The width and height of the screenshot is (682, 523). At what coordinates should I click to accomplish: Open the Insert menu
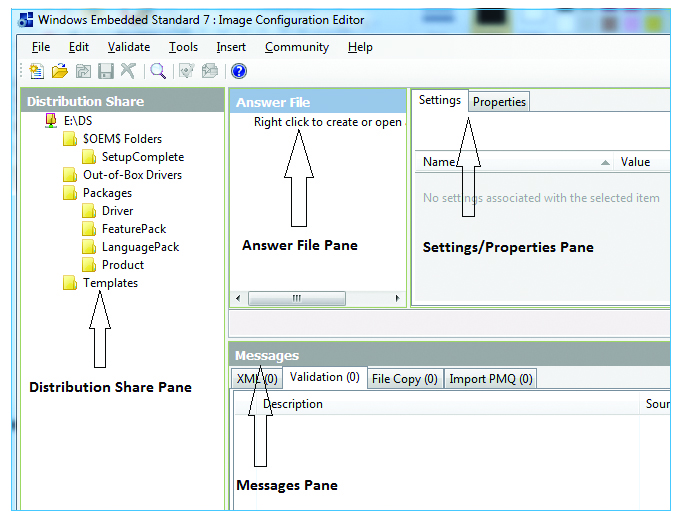[x=231, y=47]
